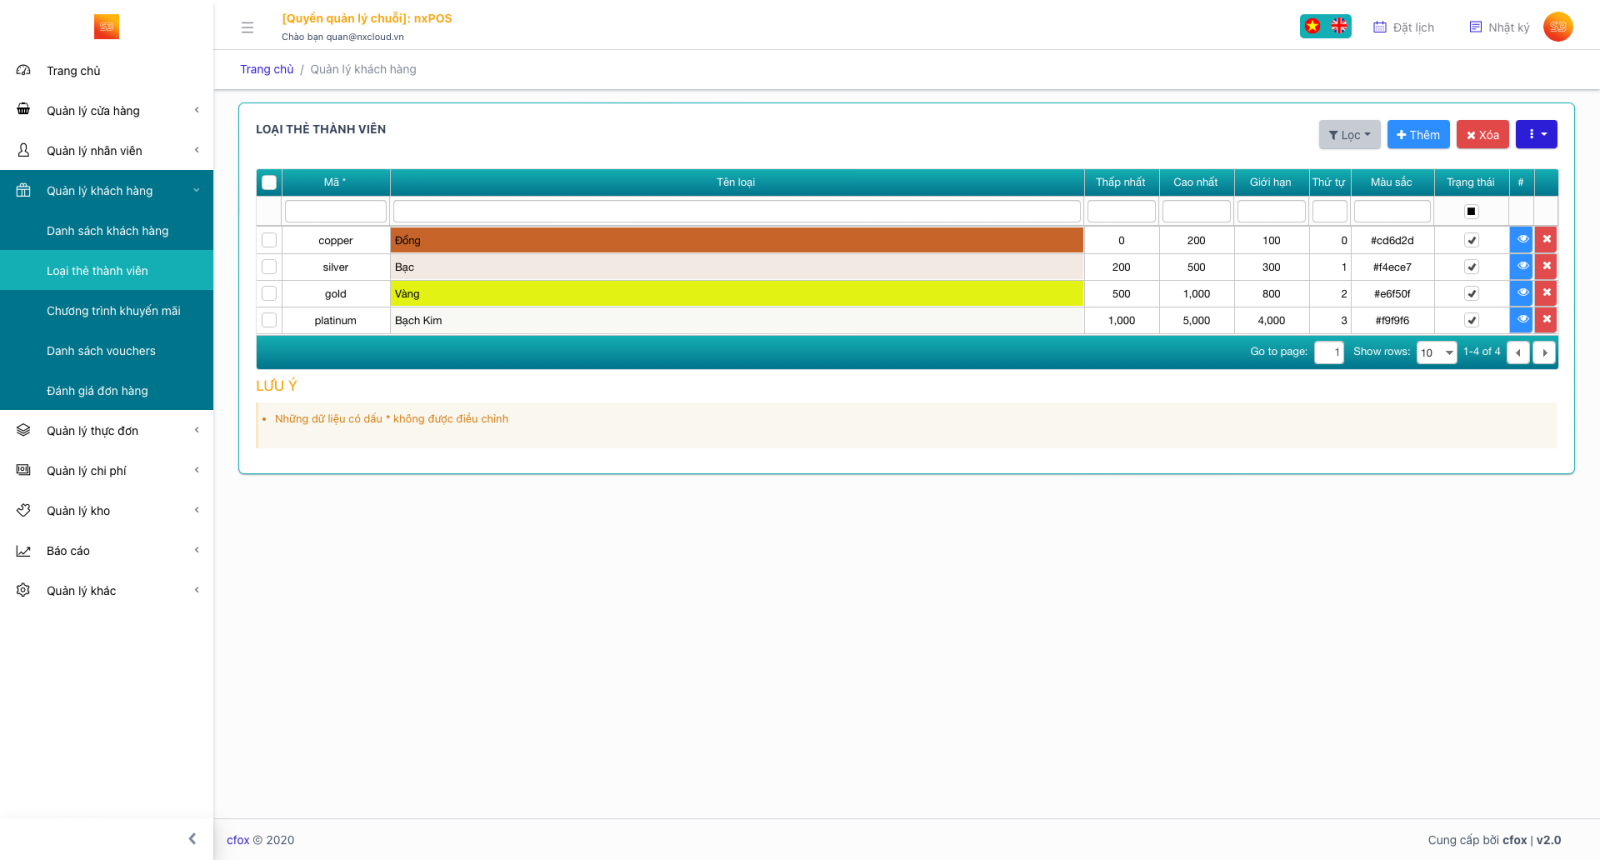Viewport: 1600px width, 860px height.
Task: Open the user avatar in header
Action: click(1557, 27)
